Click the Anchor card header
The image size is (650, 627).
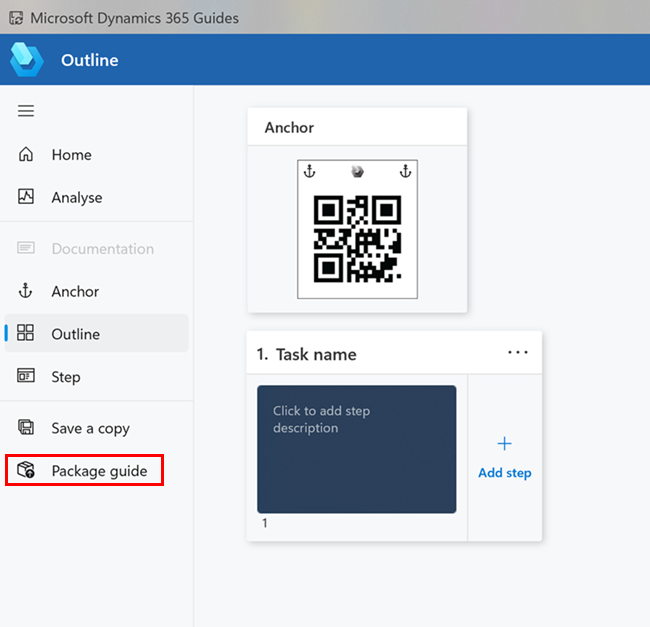357,127
